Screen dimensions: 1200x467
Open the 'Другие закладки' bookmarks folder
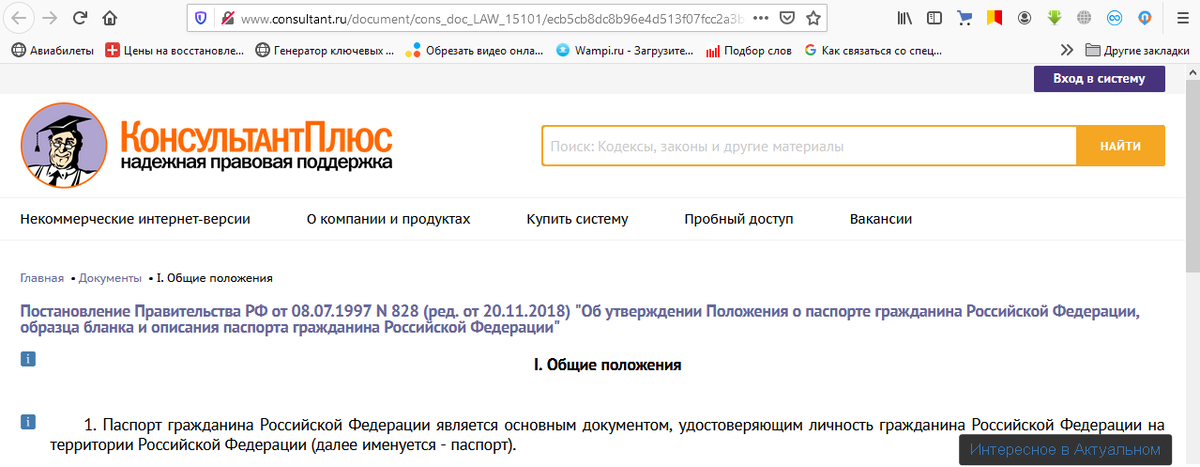tap(1138, 50)
